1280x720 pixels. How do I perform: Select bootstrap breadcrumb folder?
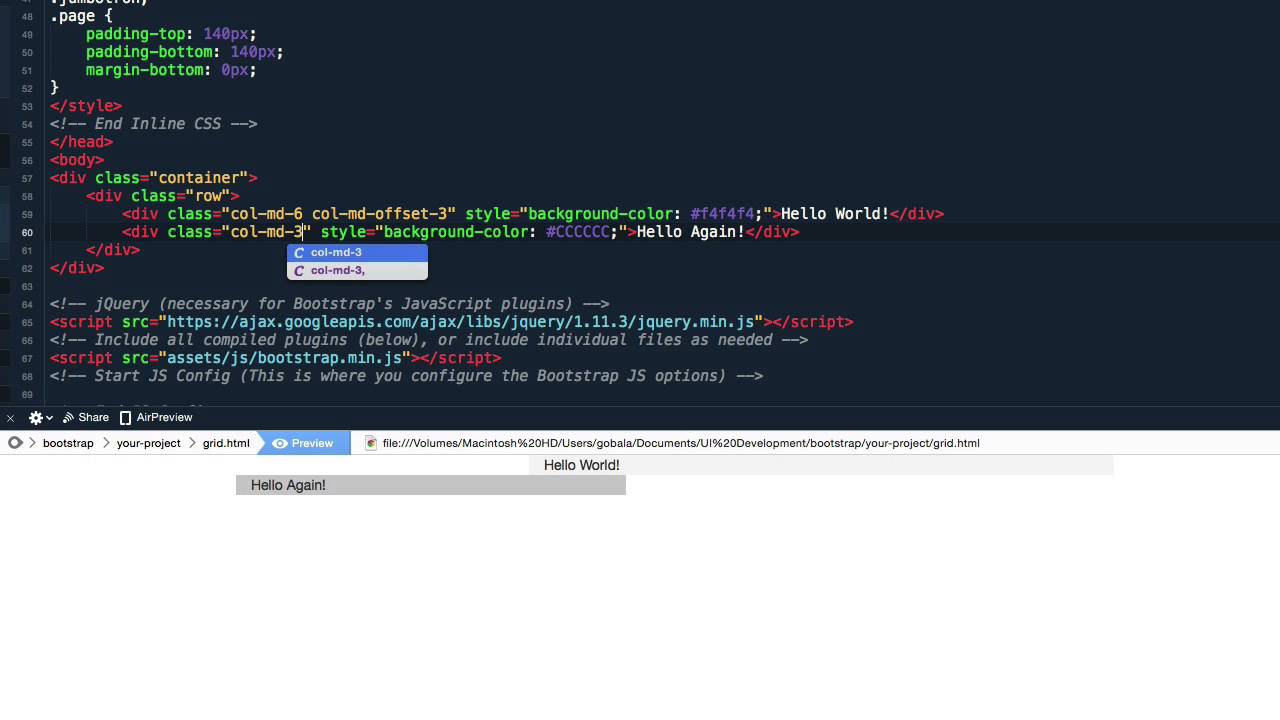click(68, 443)
